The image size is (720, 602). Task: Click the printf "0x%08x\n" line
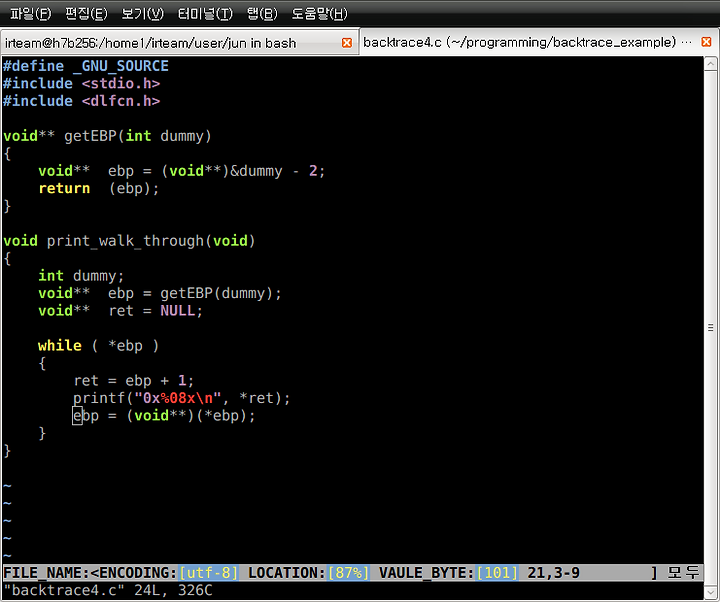[x=182, y=398]
